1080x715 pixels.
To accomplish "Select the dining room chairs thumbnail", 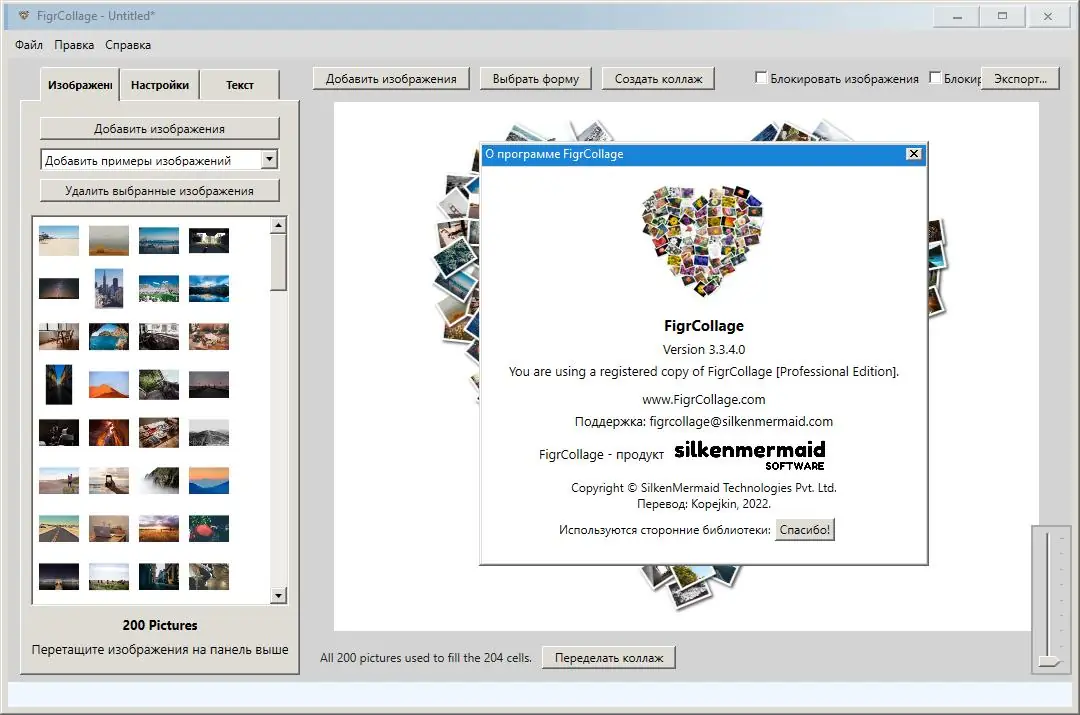I will pos(59,336).
